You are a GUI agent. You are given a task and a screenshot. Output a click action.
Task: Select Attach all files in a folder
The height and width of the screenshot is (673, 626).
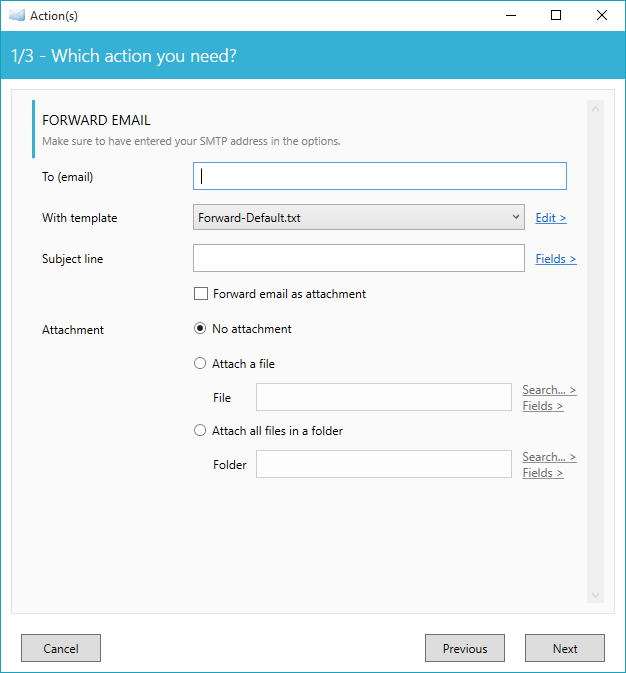click(200, 430)
